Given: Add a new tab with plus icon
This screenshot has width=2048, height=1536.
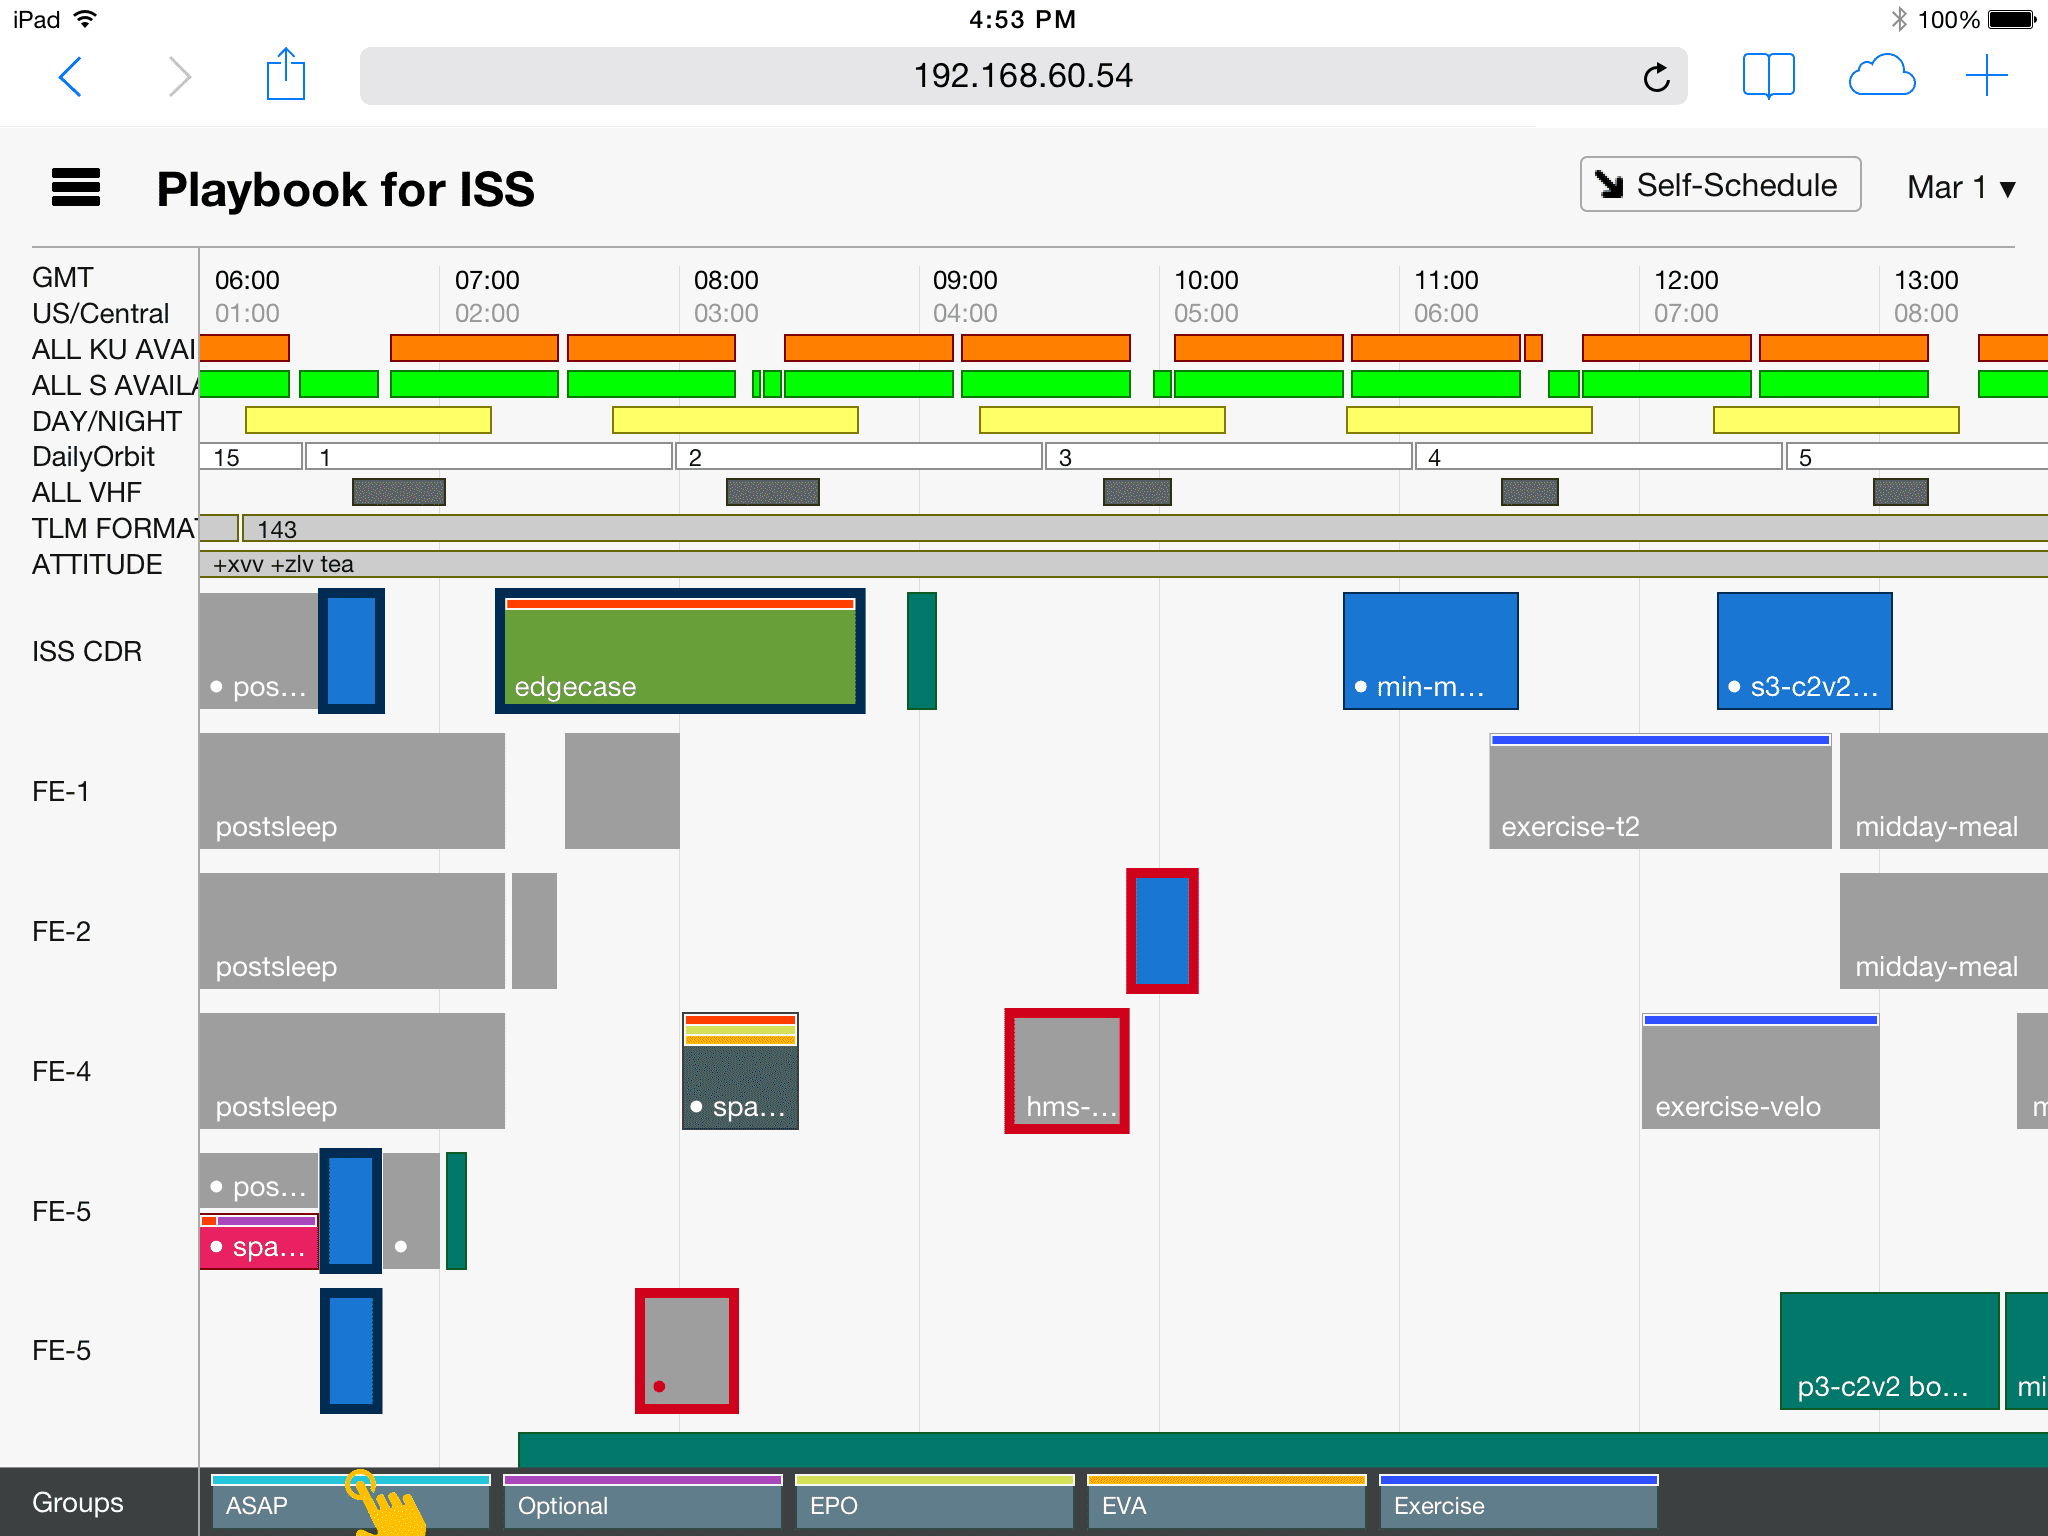Looking at the screenshot, I should pos(1986,76).
